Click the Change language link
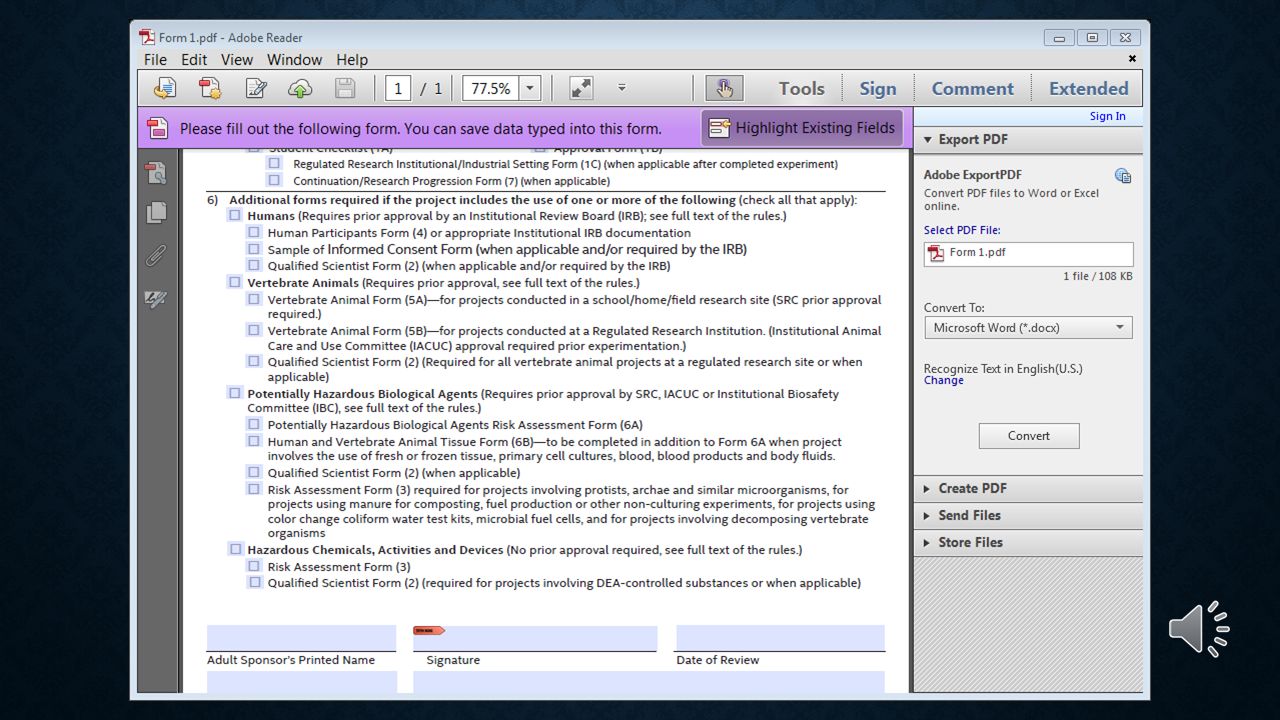The width and height of the screenshot is (1280, 720). tap(944, 380)
